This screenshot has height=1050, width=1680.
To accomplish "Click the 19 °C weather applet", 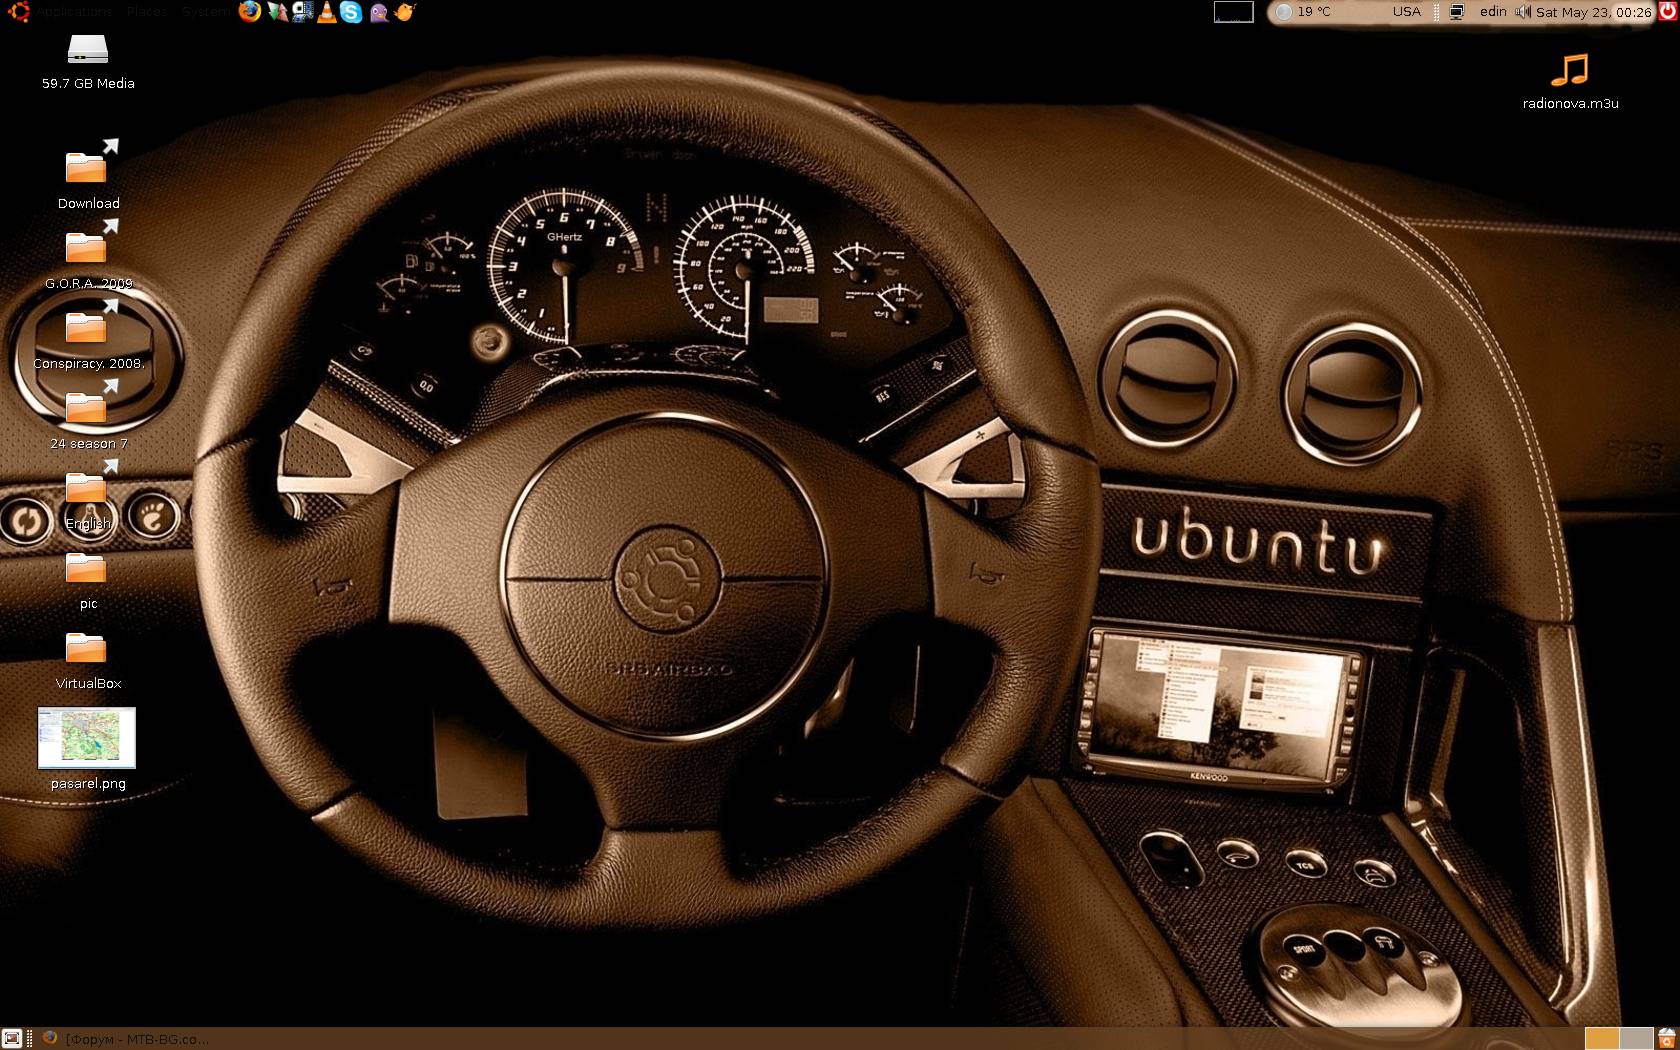I will click(1304, 12).
